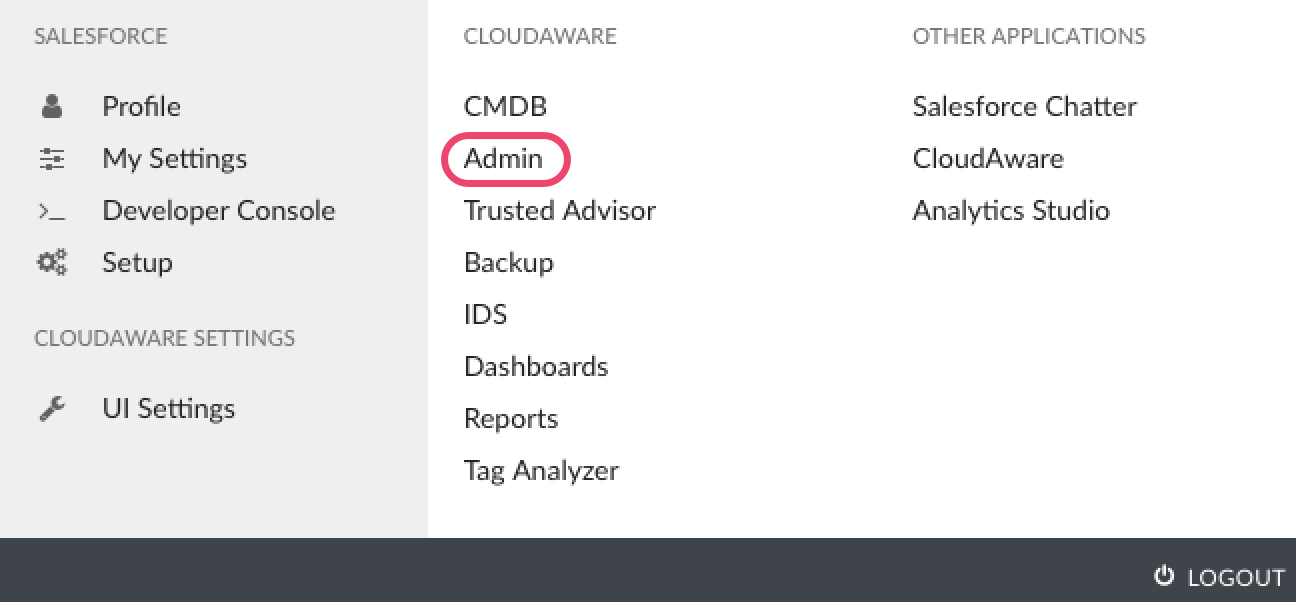Open UI Settings

[x=169, y=409]
